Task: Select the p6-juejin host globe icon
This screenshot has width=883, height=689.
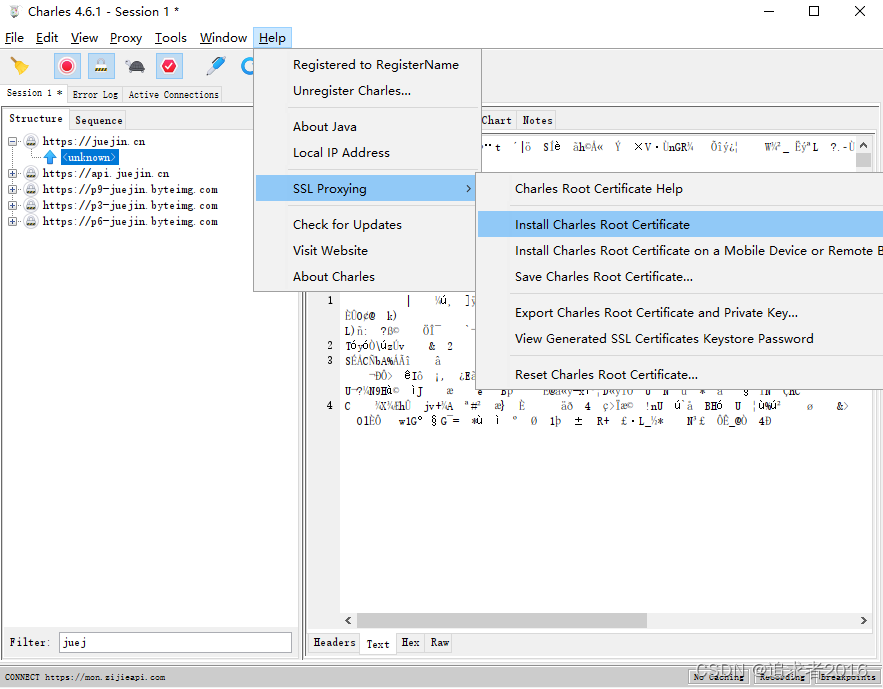Action: (31, 221)
